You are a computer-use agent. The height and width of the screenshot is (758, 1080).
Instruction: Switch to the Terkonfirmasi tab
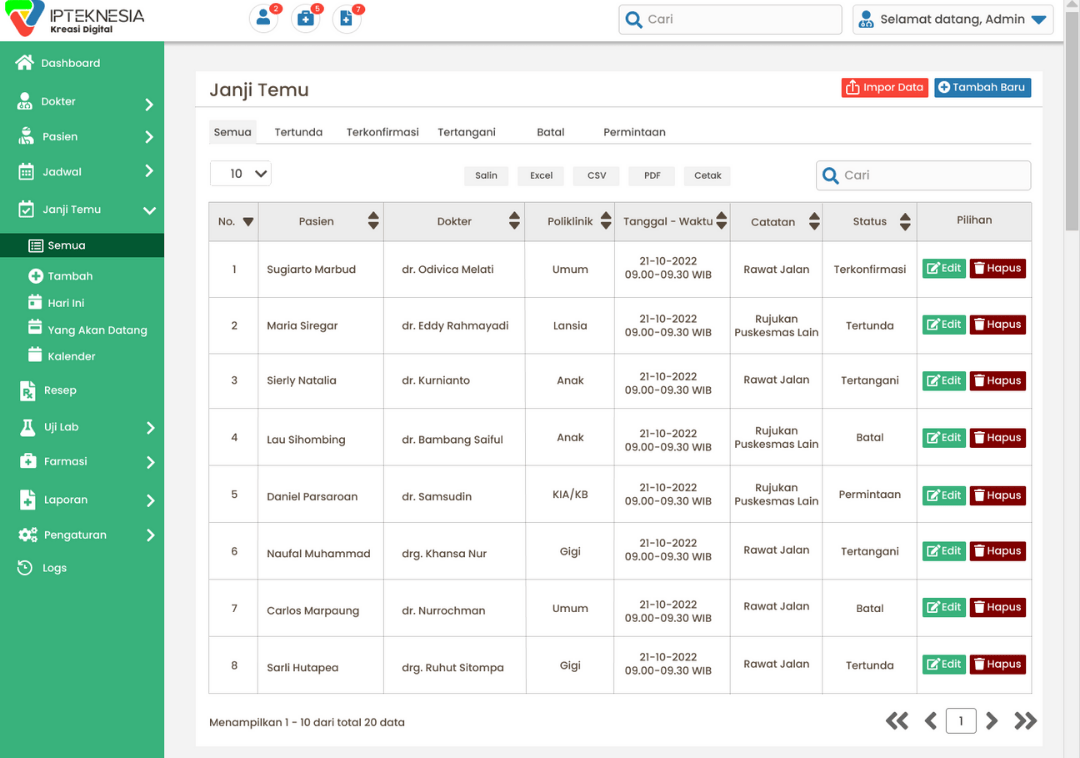[x=382, y=132]
